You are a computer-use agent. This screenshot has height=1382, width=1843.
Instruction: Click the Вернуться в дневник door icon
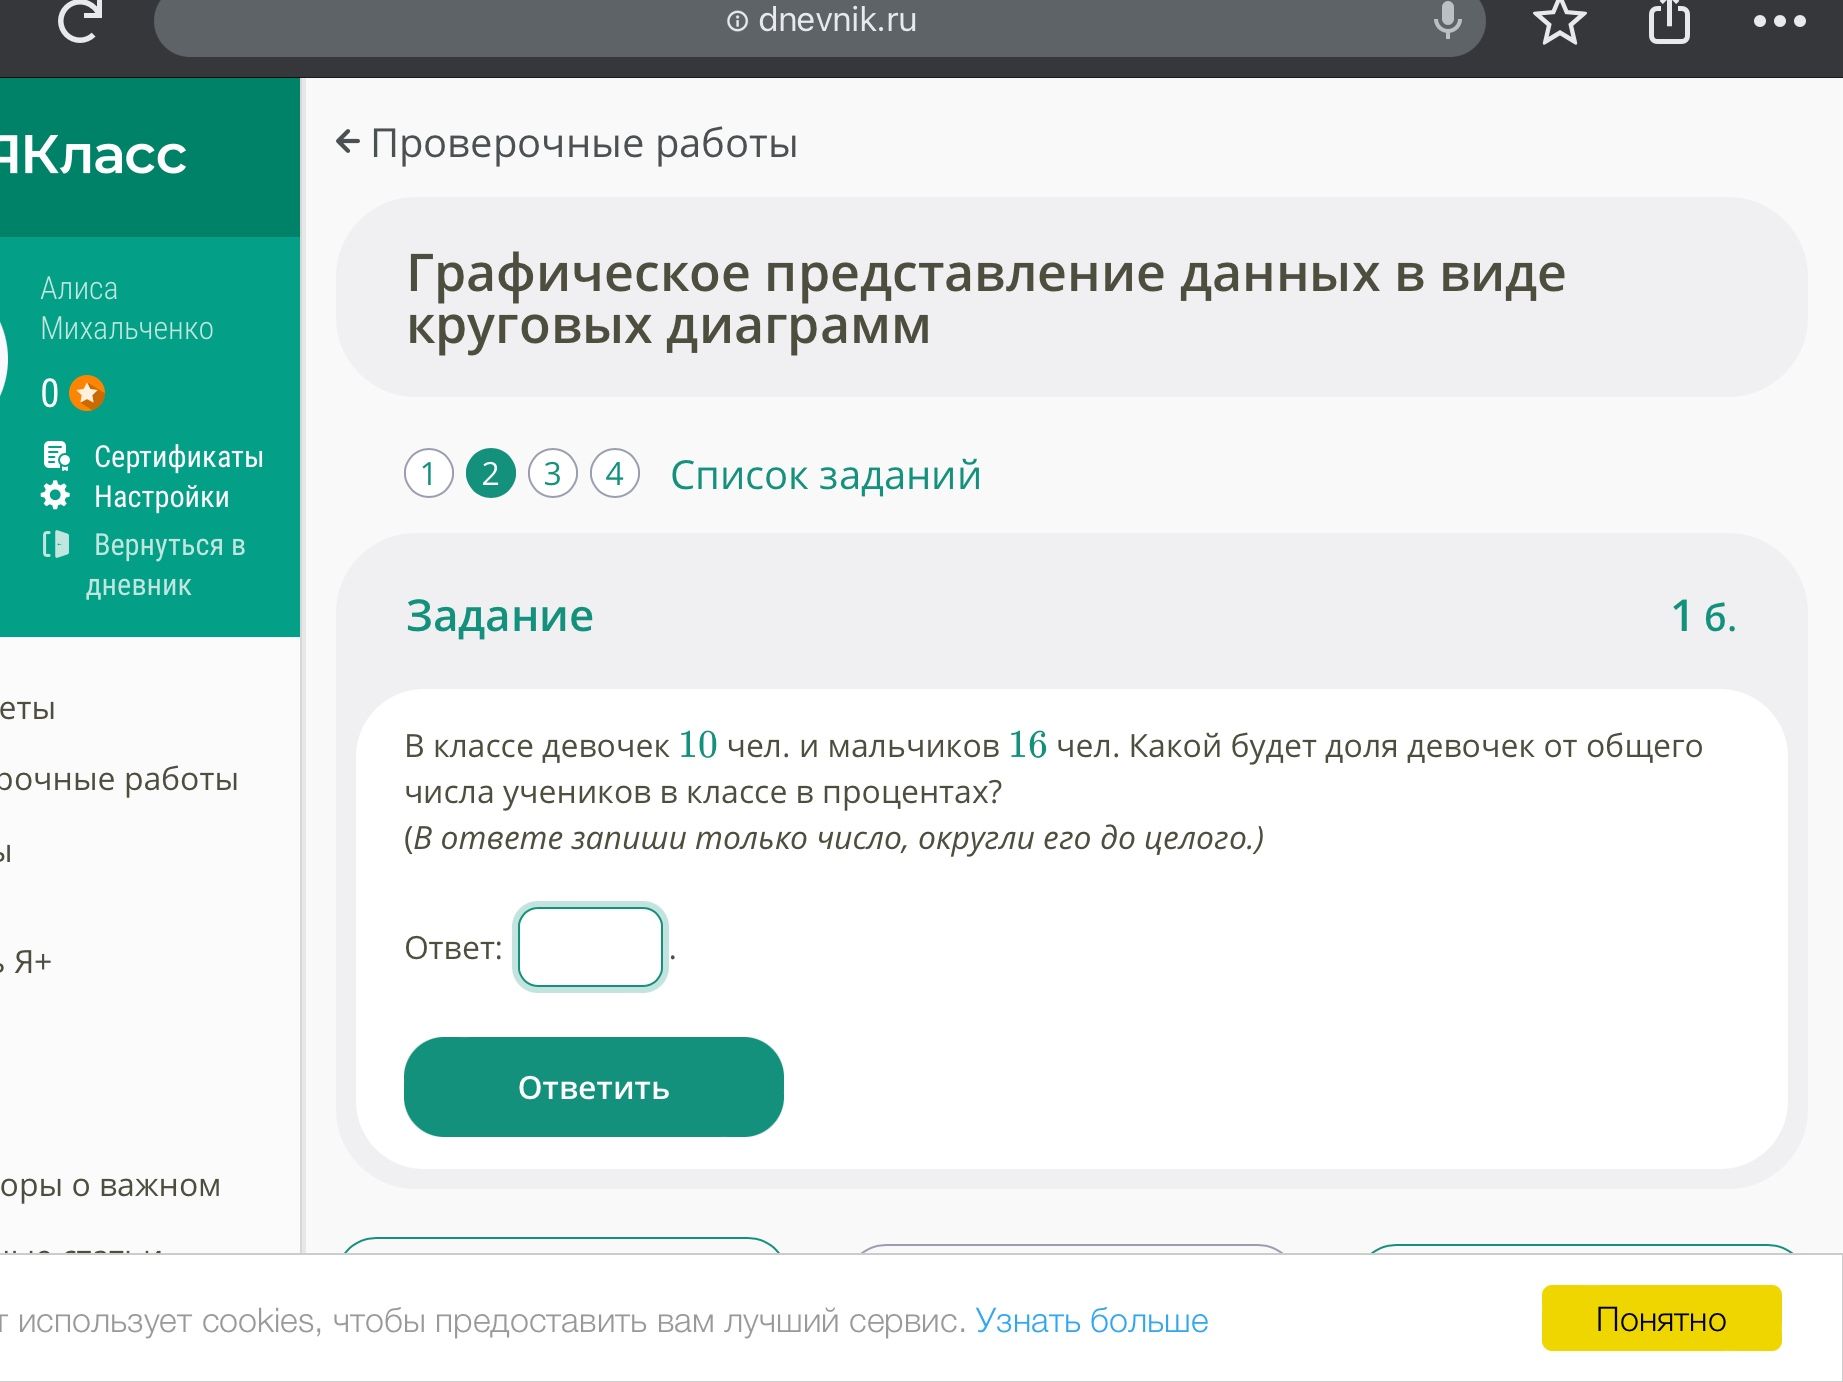point(56,544)
